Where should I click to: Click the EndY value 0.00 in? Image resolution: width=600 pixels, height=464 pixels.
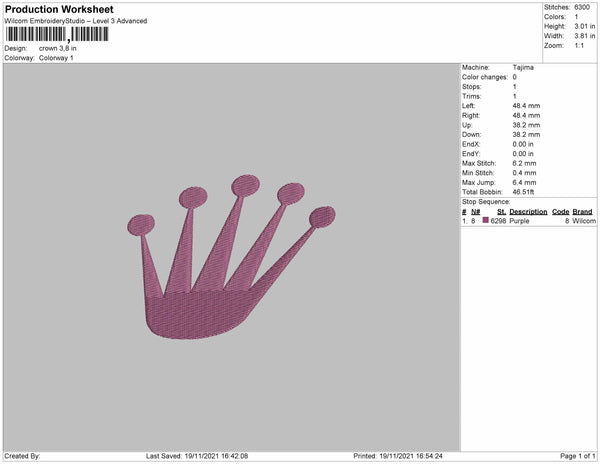523,154
